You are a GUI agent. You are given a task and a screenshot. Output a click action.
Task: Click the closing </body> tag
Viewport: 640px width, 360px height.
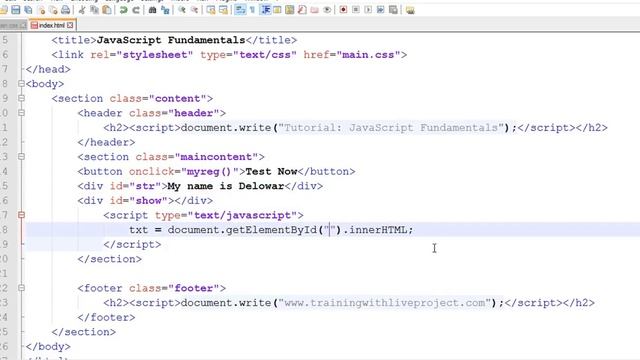pos(48,347)
